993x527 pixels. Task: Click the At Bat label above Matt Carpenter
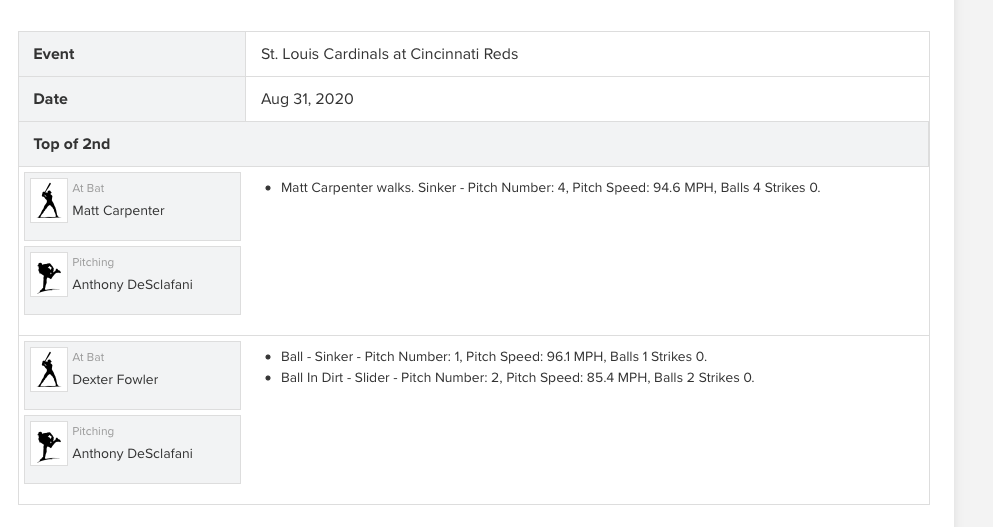point(88,189)
